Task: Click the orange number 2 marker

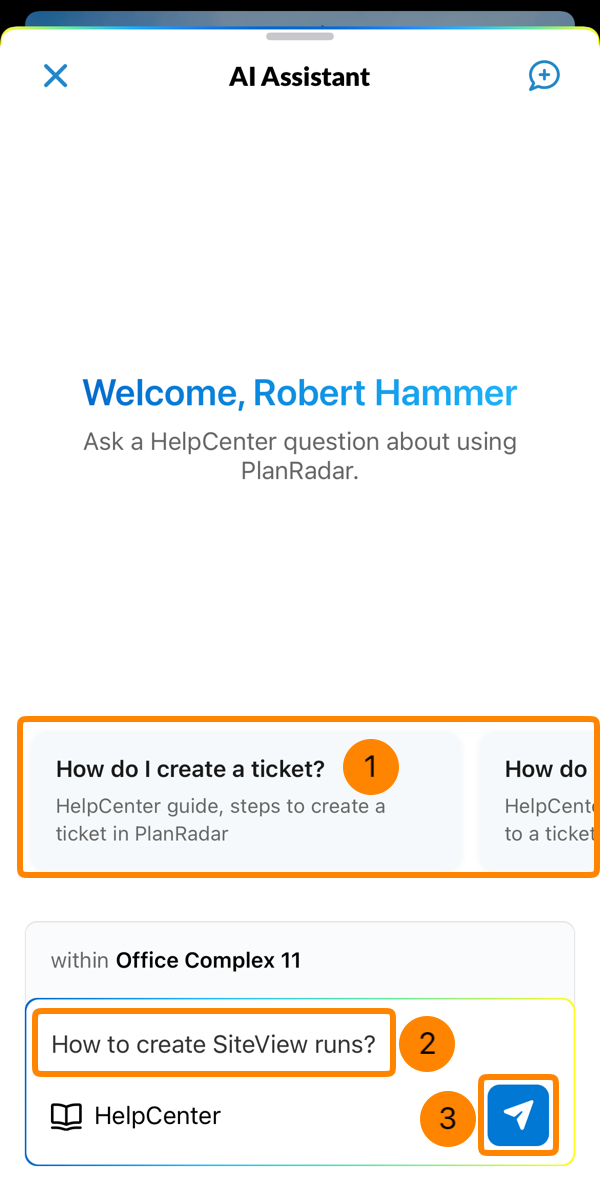Action: (x=427, y=1044)
